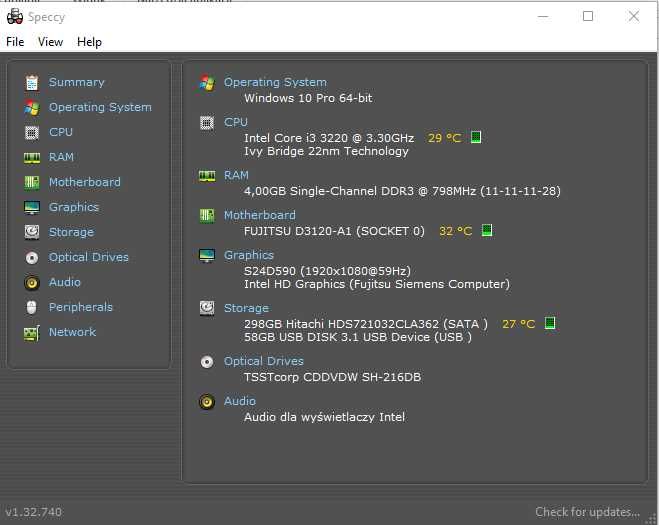Select Operating System in the sidebar
Screen dimensions: 659x525
(100, 107)
